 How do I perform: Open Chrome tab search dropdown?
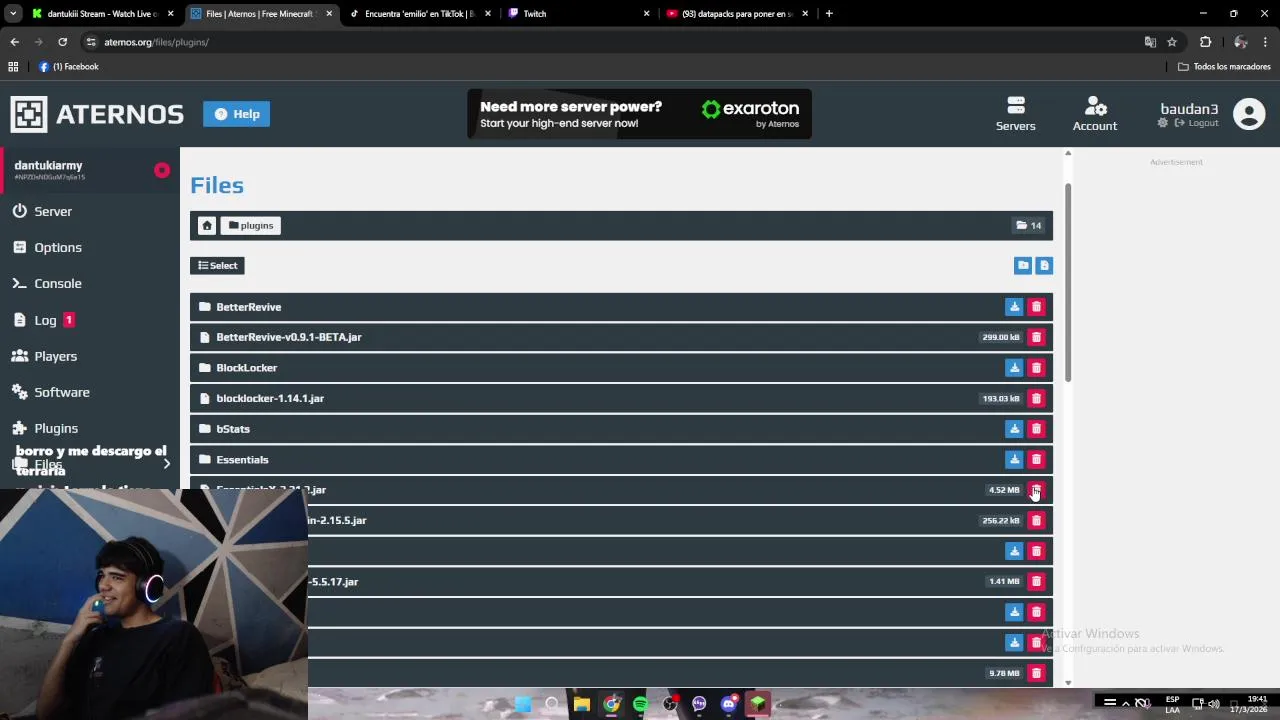coord(13,14)
